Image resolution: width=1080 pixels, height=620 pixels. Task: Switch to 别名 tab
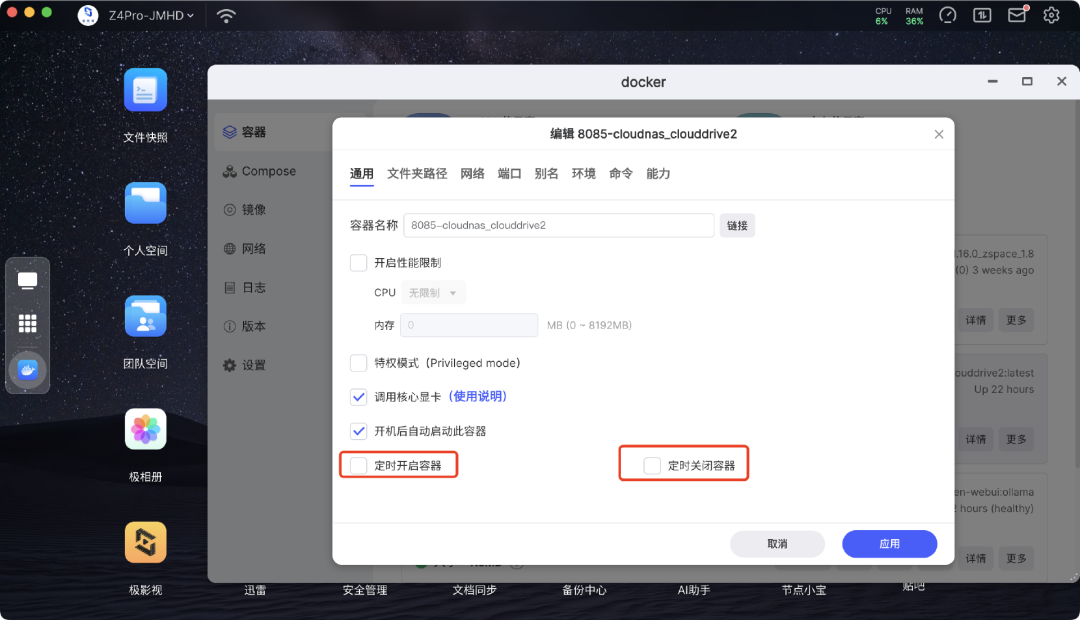coord(546,174)
